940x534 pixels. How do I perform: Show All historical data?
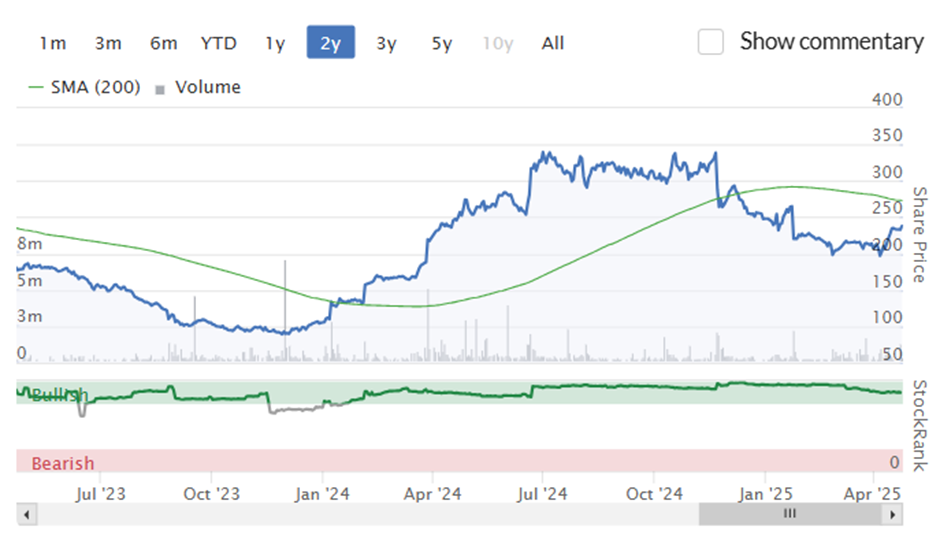pos(553,43)
